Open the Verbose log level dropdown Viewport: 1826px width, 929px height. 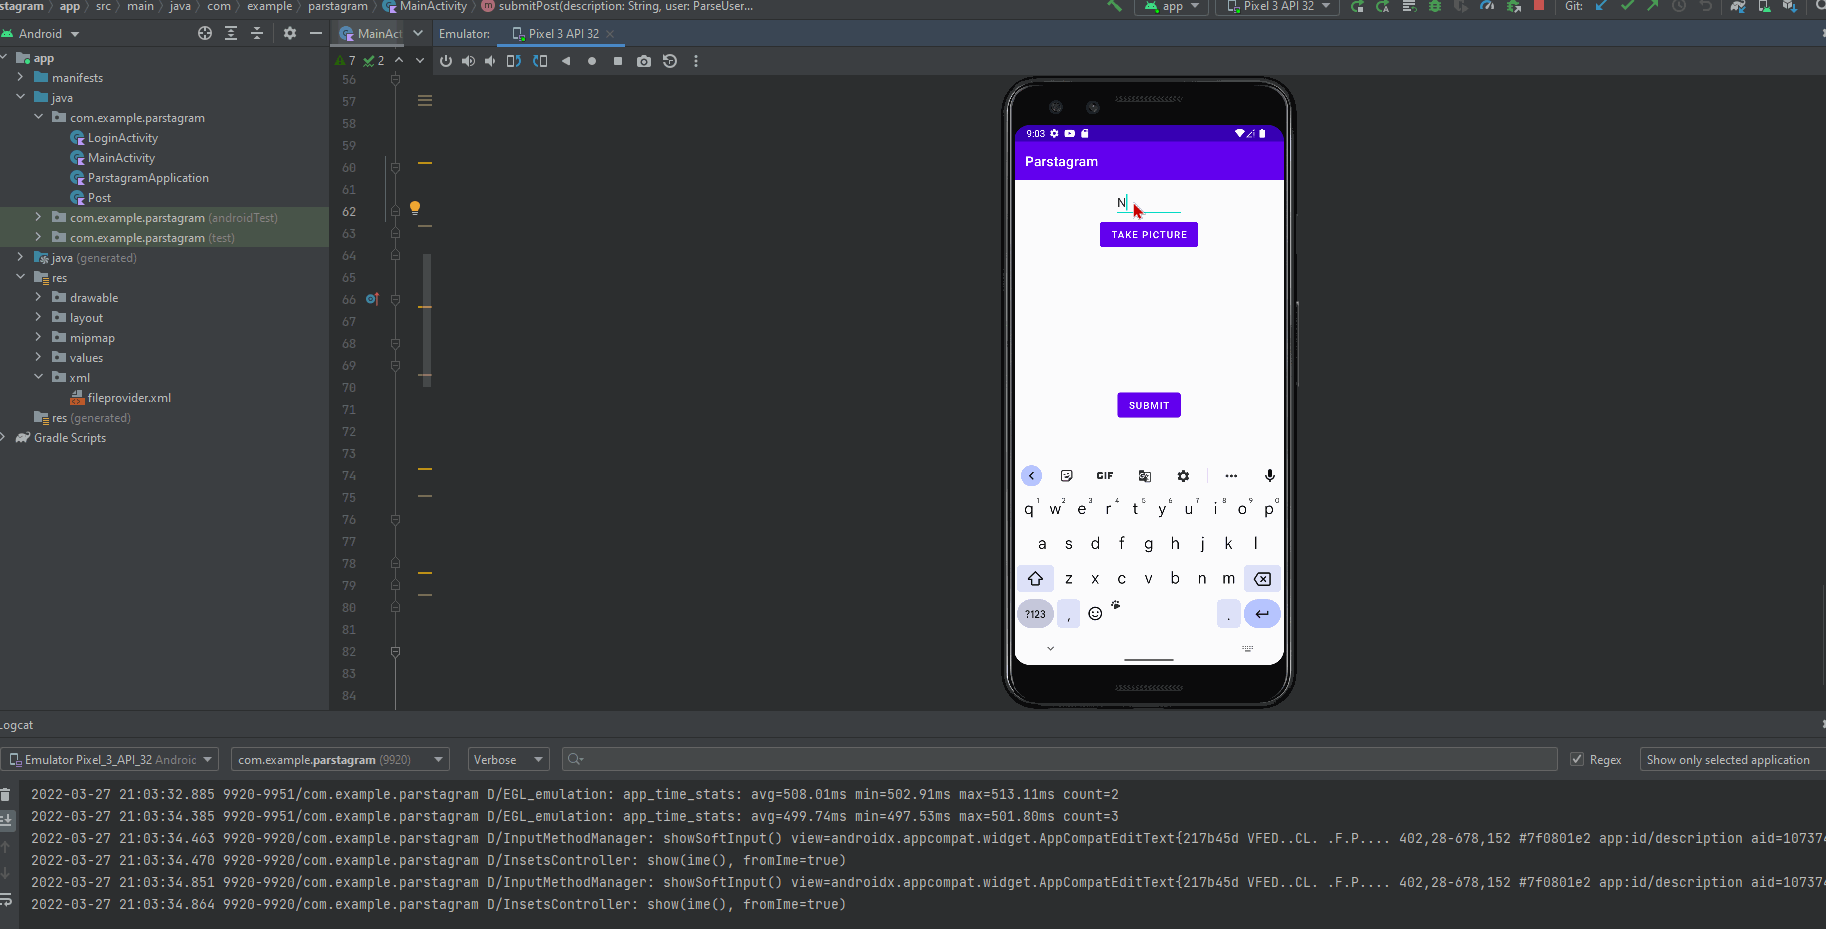tap(509, 760)
